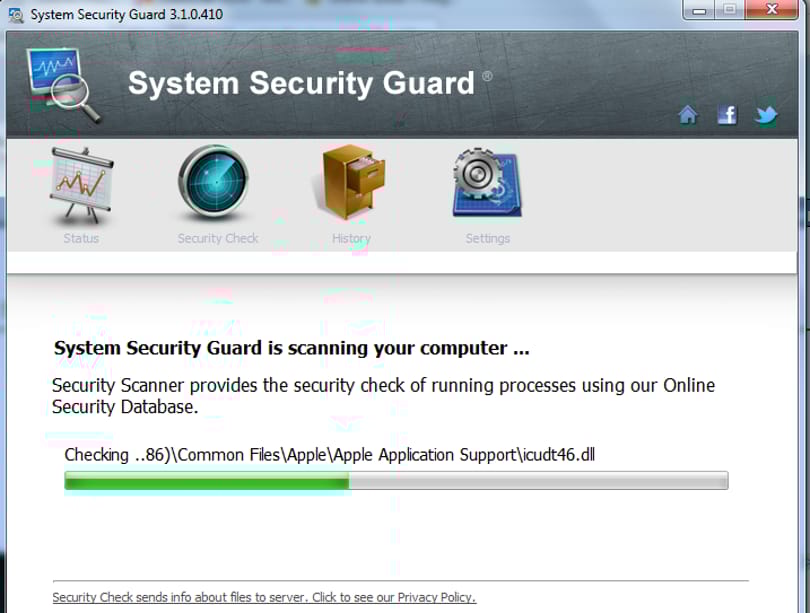Click the title bar app icon
This screenshot has width=810, height=613.
tap(16, 14)
